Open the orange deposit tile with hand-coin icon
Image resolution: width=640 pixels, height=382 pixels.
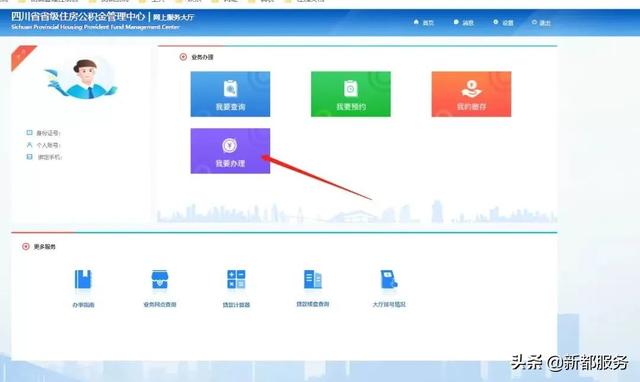pyautogui.click(x=471, y=94)
